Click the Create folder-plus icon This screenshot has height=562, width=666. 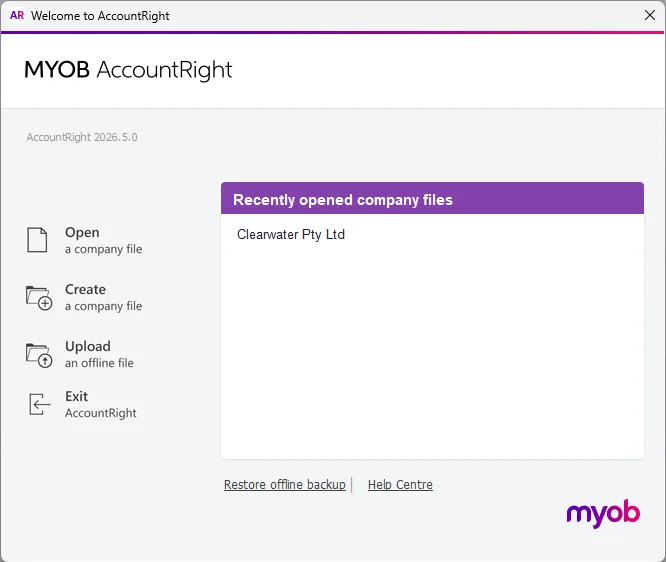point(39,298)
